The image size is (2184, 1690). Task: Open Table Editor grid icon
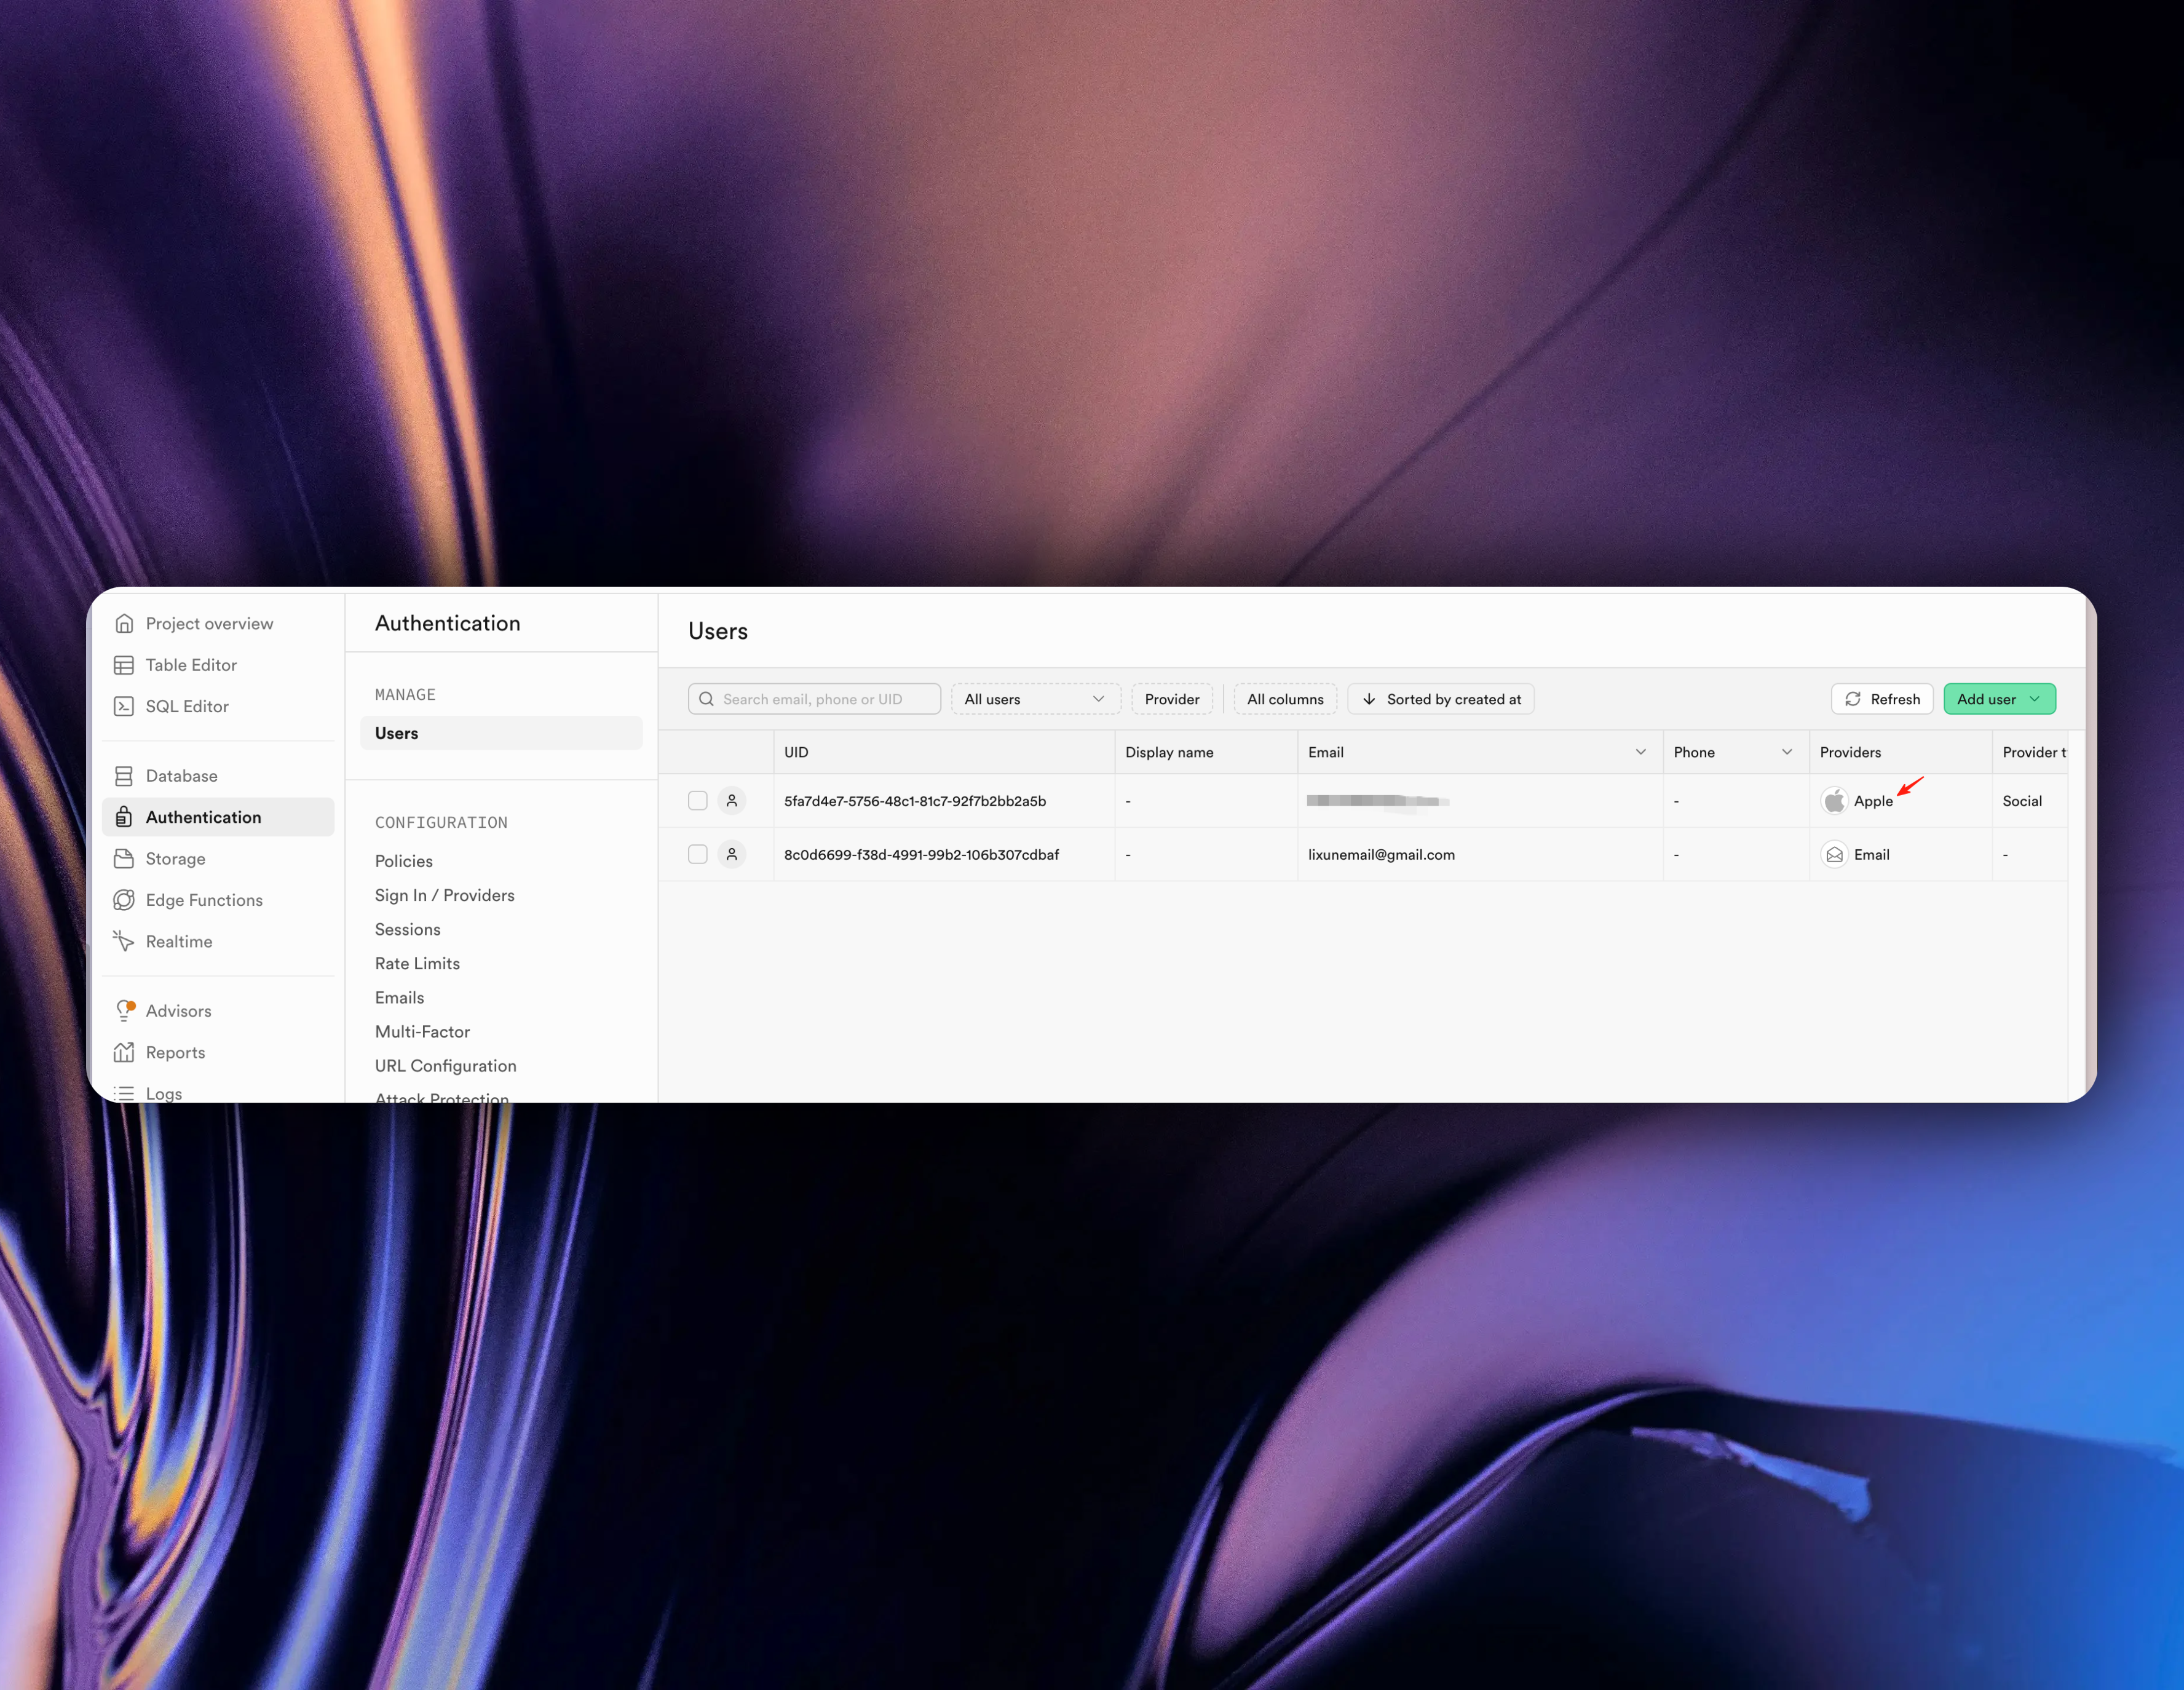(124, 665)
